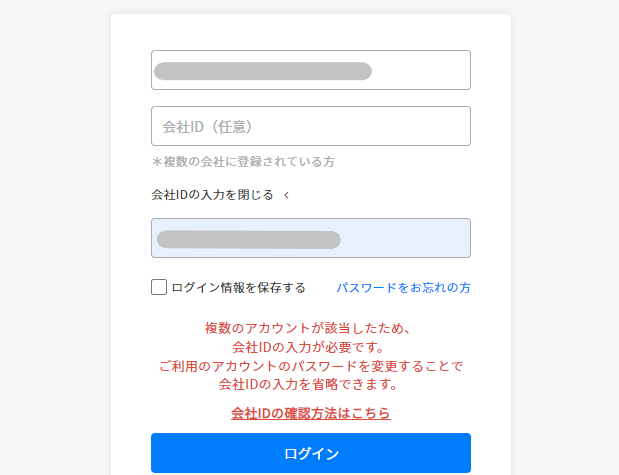619x475 pixels.
Task: Click the 会社IDの入力を閉じる text
Action: [x=212, y=195]
